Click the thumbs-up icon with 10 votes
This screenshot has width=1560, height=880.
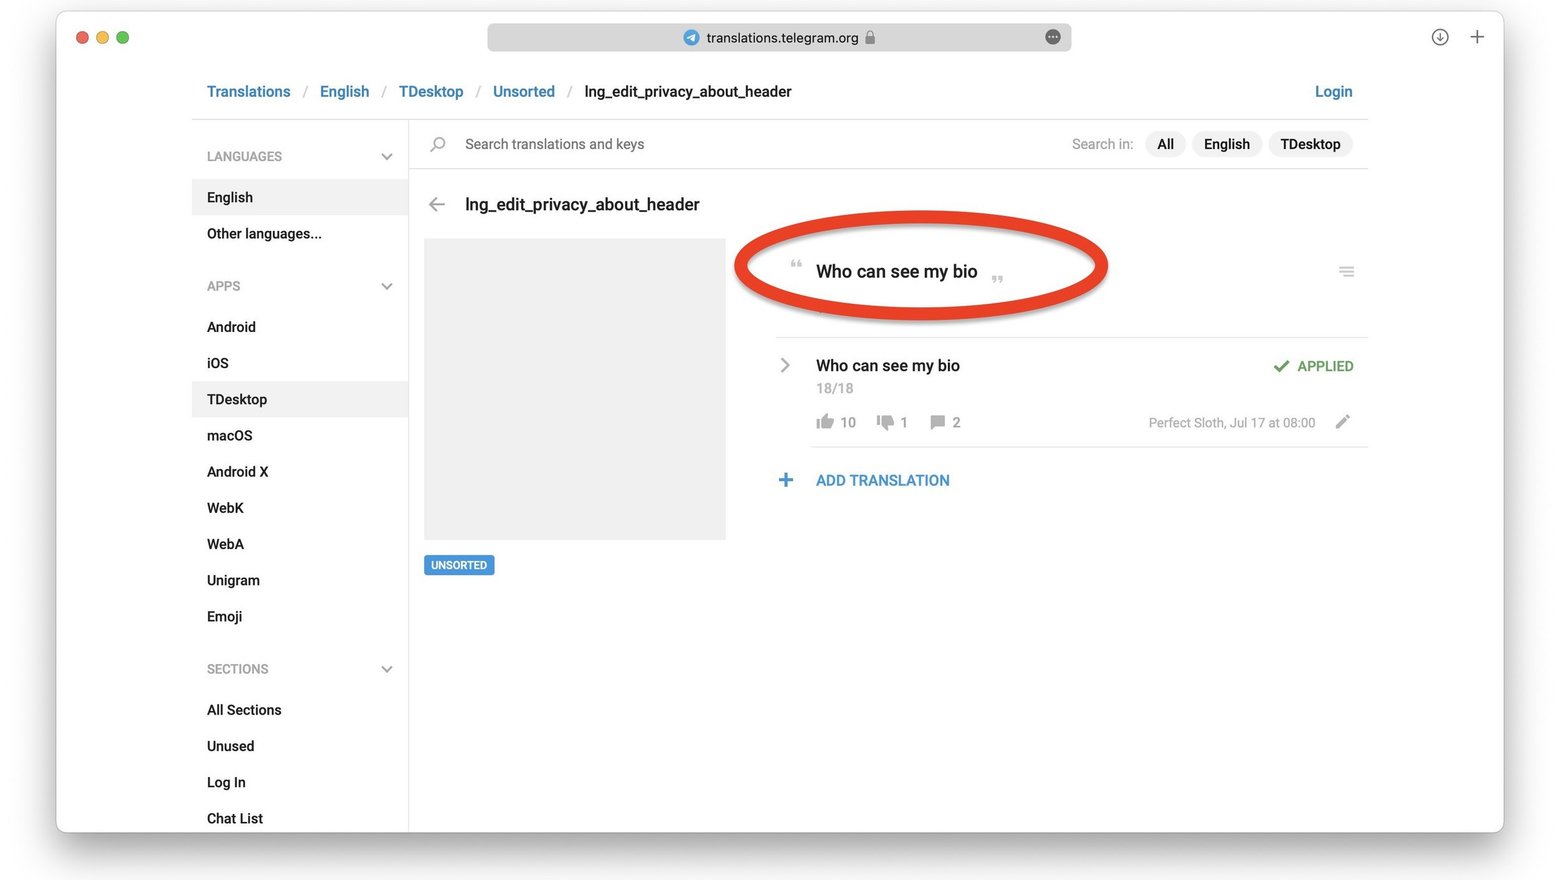click(825, 422)
